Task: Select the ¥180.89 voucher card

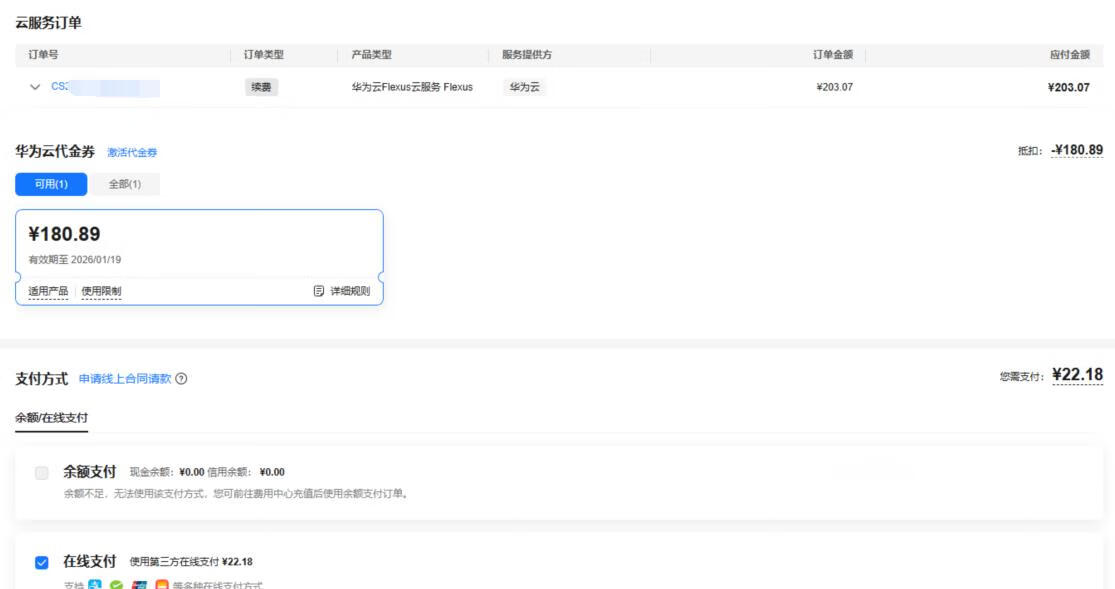Action: click(198, 245)
